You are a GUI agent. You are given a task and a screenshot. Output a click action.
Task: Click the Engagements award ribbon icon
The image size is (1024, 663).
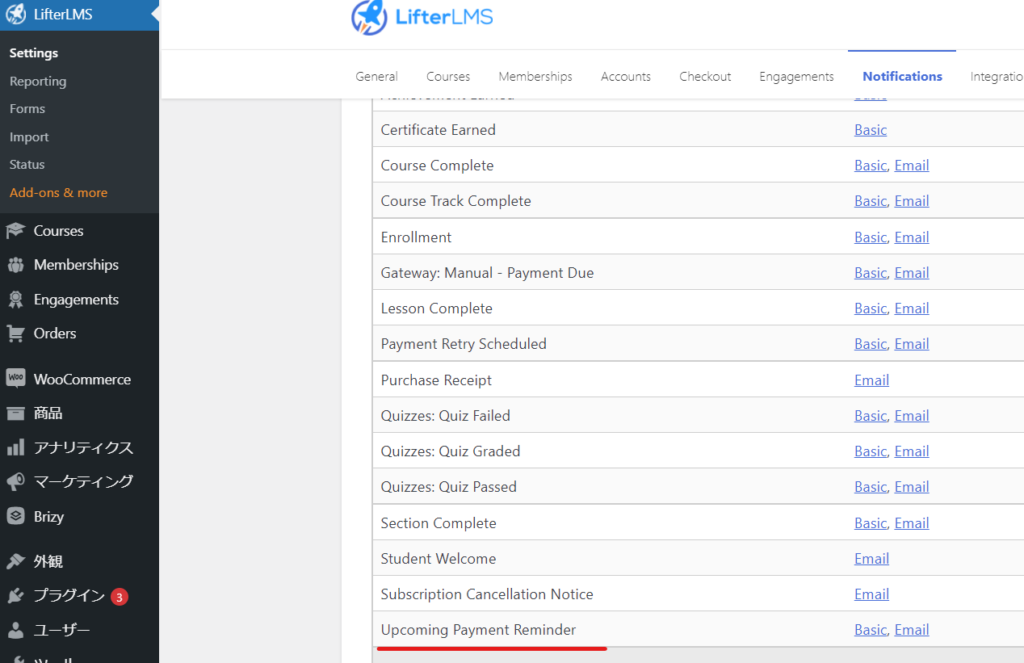pos(16,299)
